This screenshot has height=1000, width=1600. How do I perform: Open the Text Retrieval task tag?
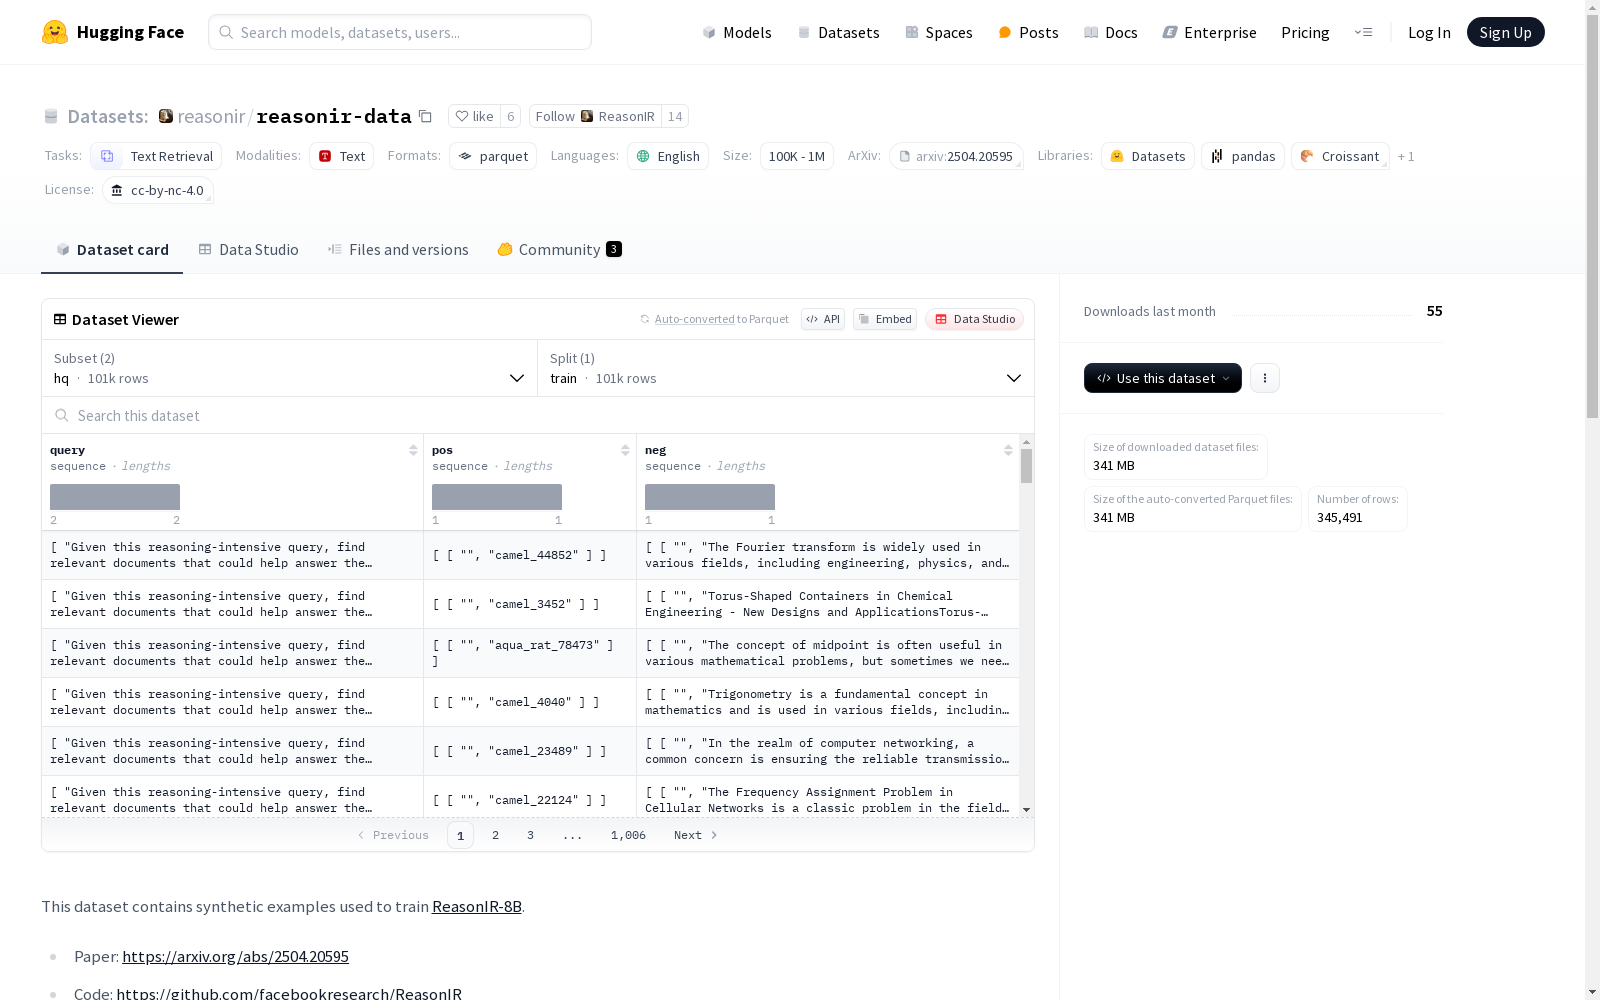[x=156, y=156]
